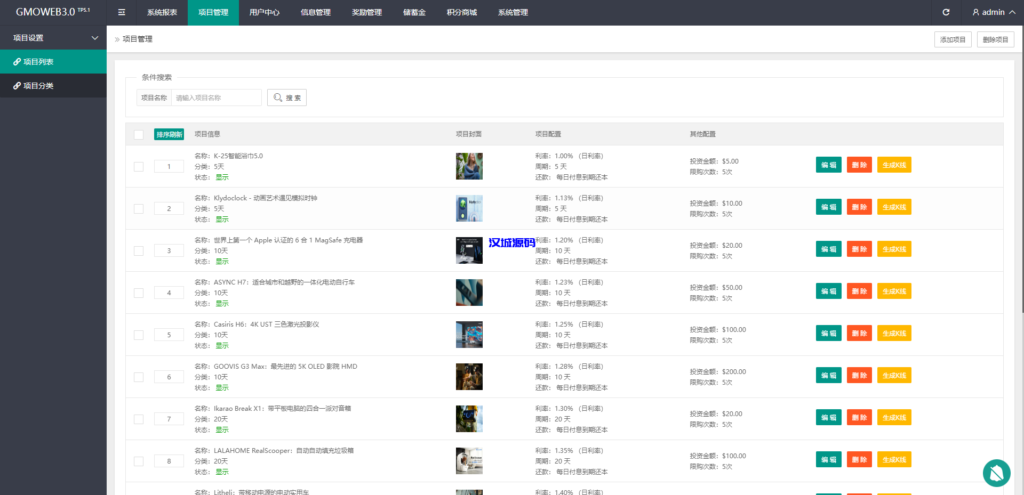The width and height of the screenshot is (1024, 495).
Task: Open the 积分商城 menu item
Action: tap(461, 12)
